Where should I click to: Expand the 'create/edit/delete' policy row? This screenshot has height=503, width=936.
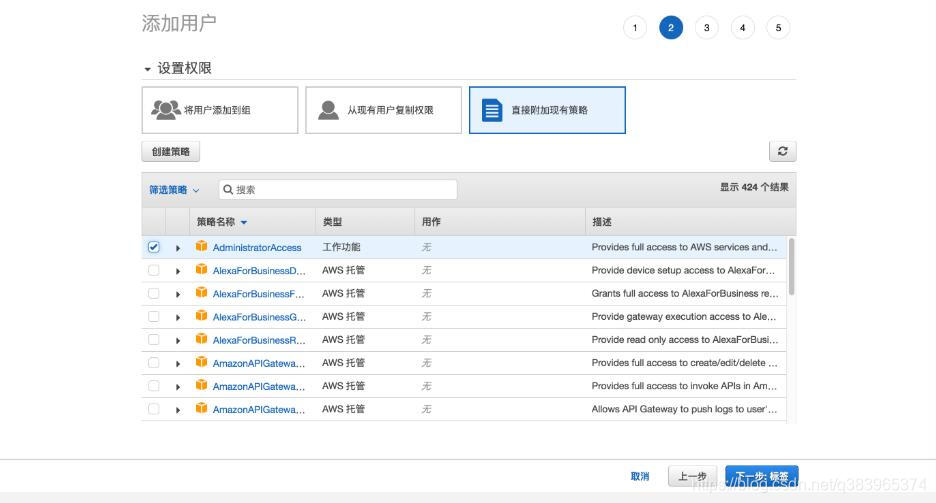pyautogui.click(x=178, y=363)
